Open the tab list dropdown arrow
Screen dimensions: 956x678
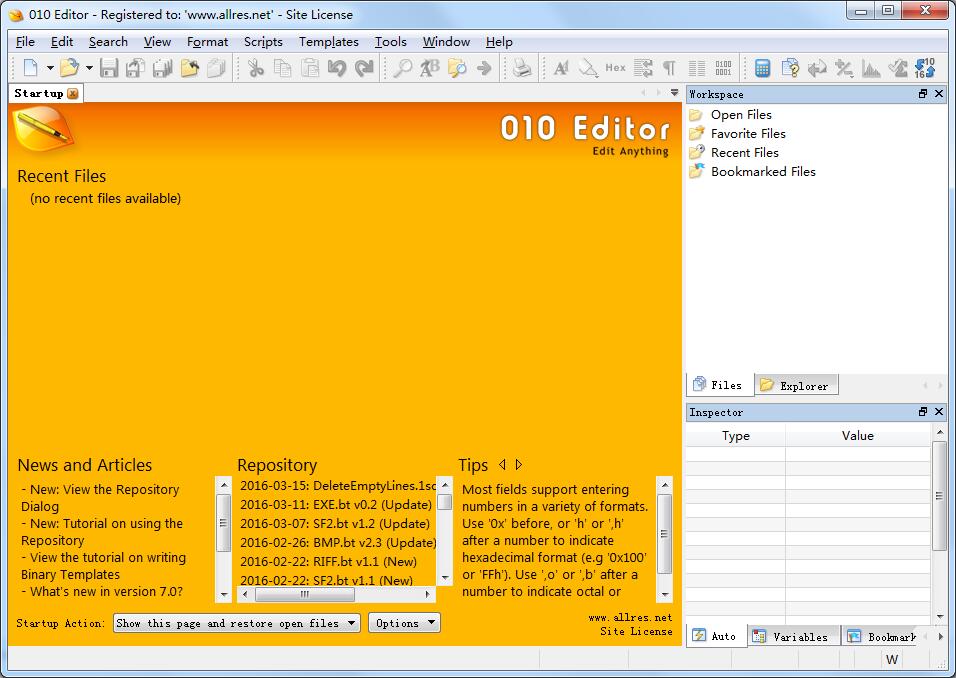click(x=674, y=93)
